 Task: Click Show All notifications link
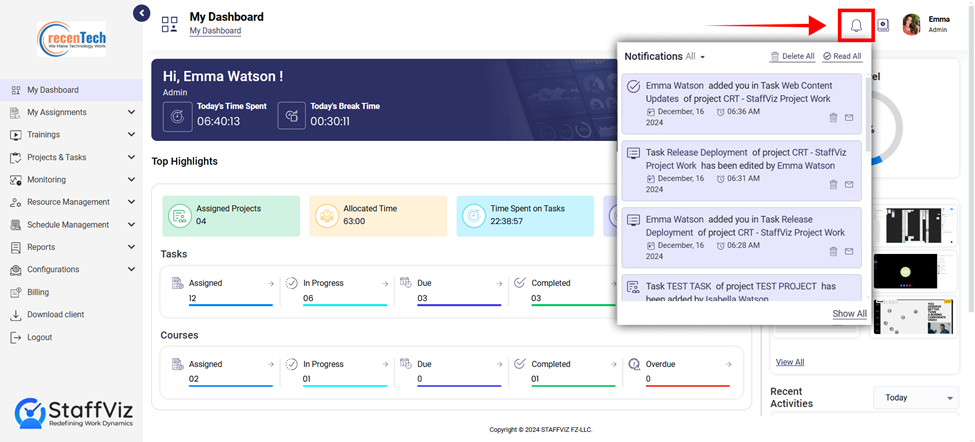[849, 314]
